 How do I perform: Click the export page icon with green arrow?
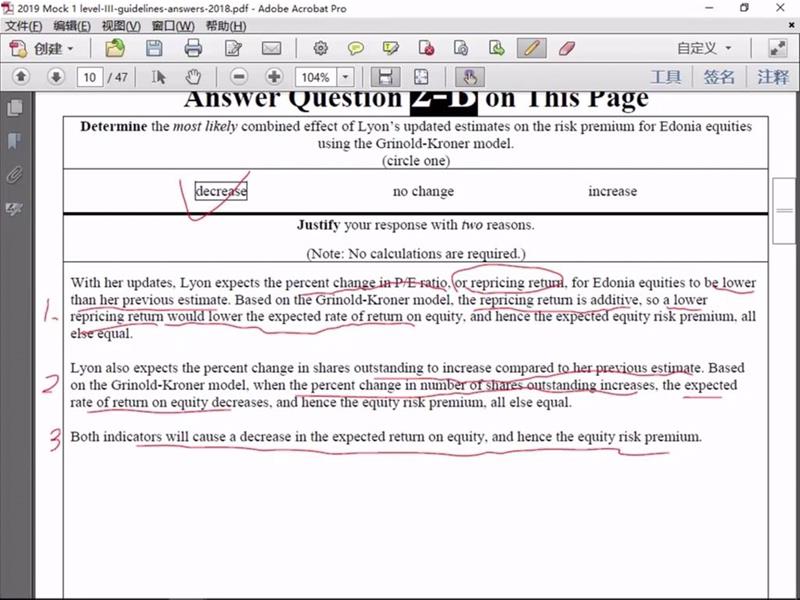[x=496, y=48]
